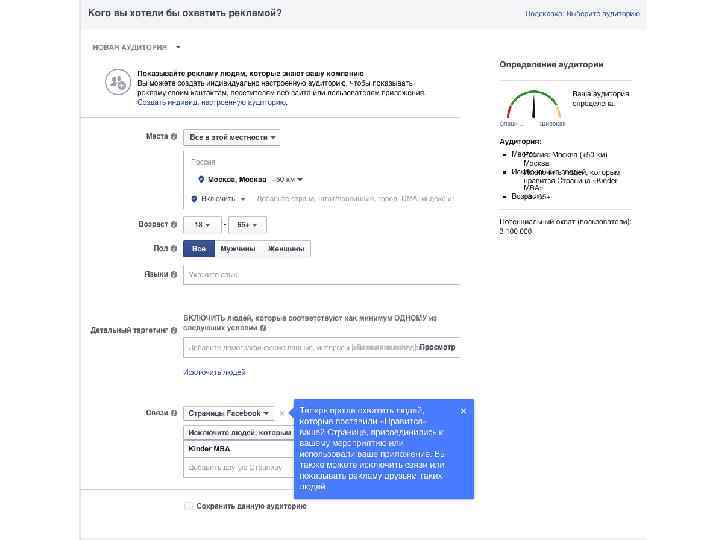Expand the Новая аудитория tab menu
Screen dimensions: 720x540
tap(136, 47)
